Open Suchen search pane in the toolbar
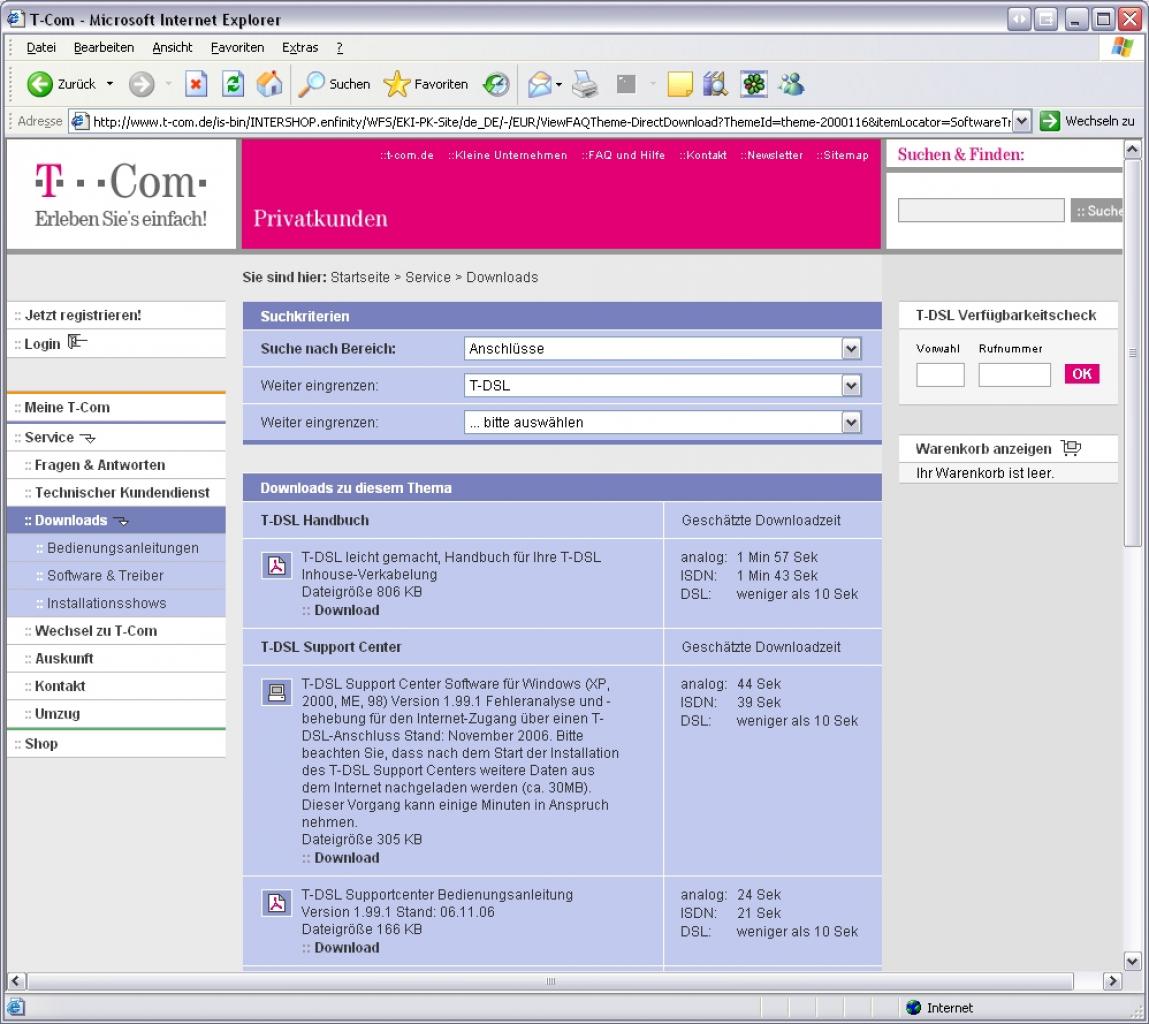 pyautogui.click(x=334, y=84)
